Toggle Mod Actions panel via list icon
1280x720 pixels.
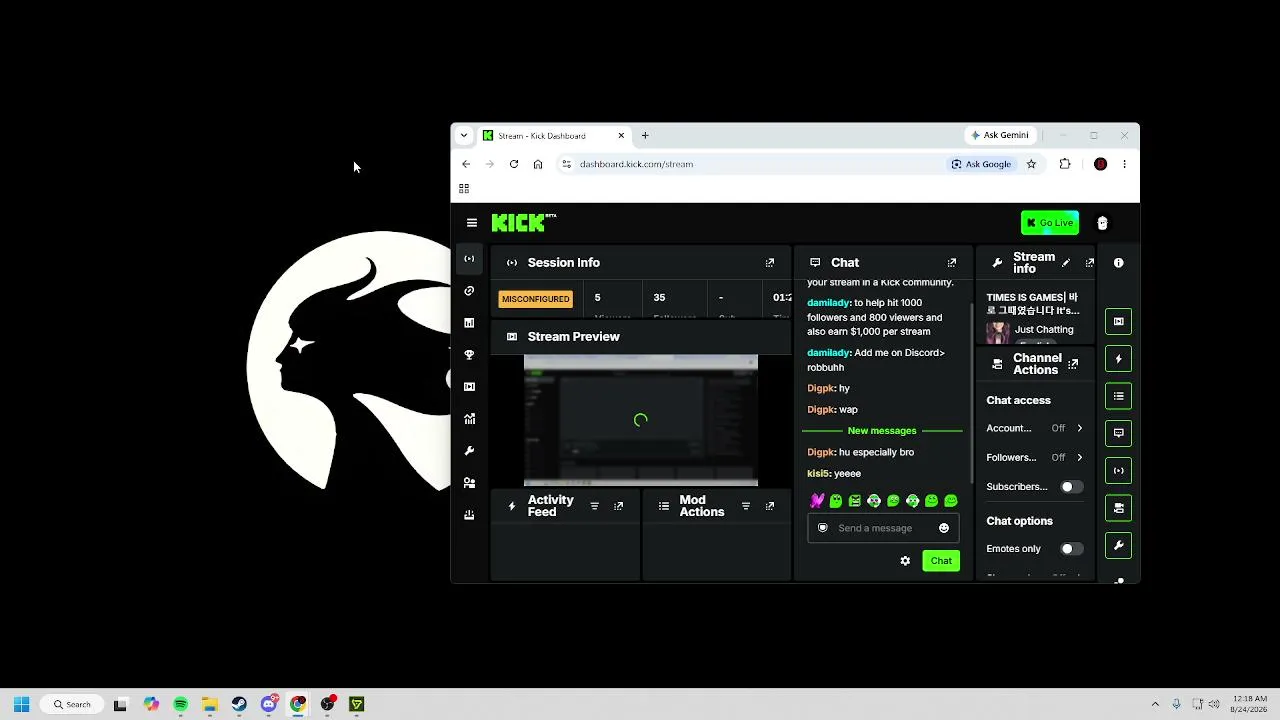pyautogui.click(x=1119, y=397)
